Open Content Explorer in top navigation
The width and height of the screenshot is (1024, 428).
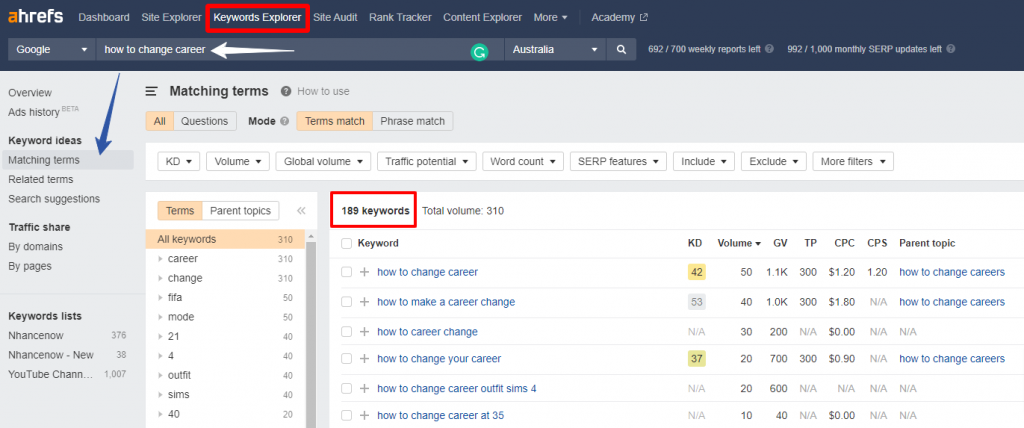coord(483,18)
